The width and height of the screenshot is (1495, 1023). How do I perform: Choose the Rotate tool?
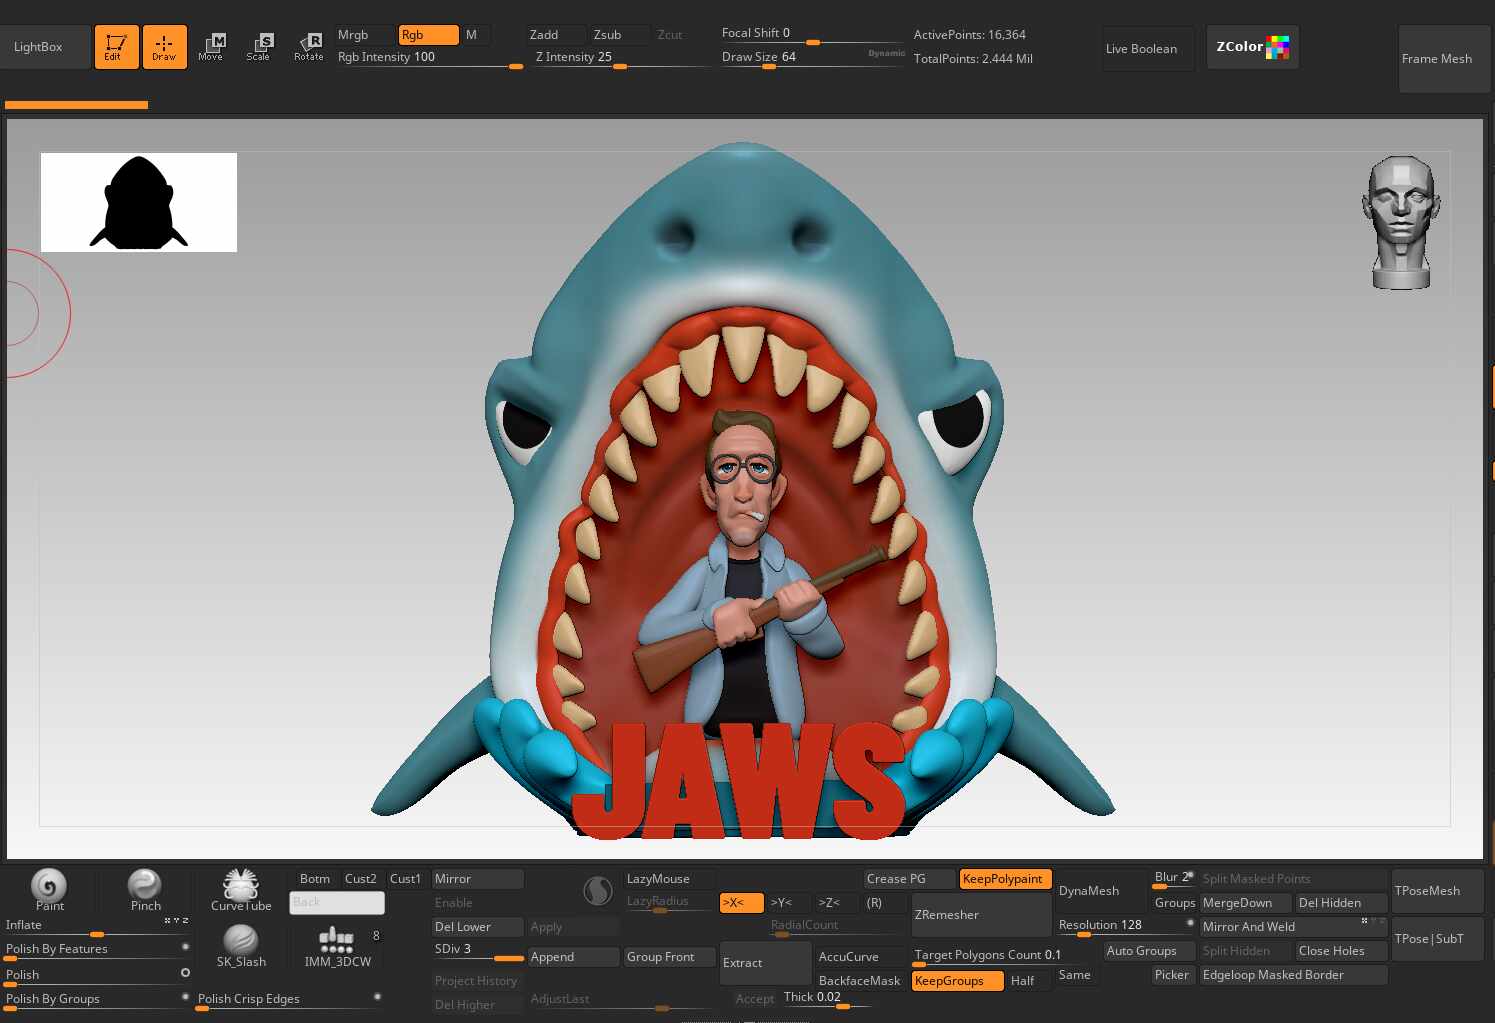(309, 47)
